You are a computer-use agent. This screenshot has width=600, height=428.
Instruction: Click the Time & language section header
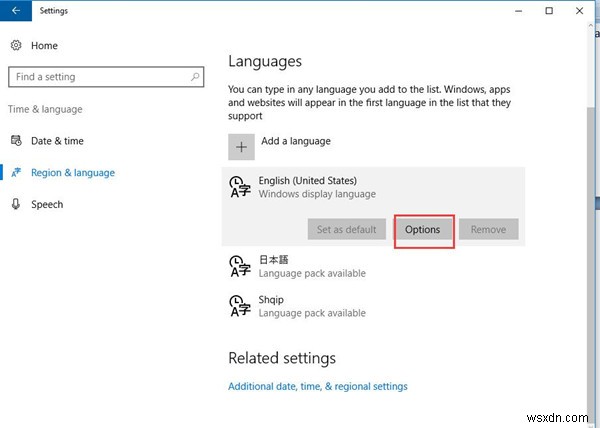[45, 109]
